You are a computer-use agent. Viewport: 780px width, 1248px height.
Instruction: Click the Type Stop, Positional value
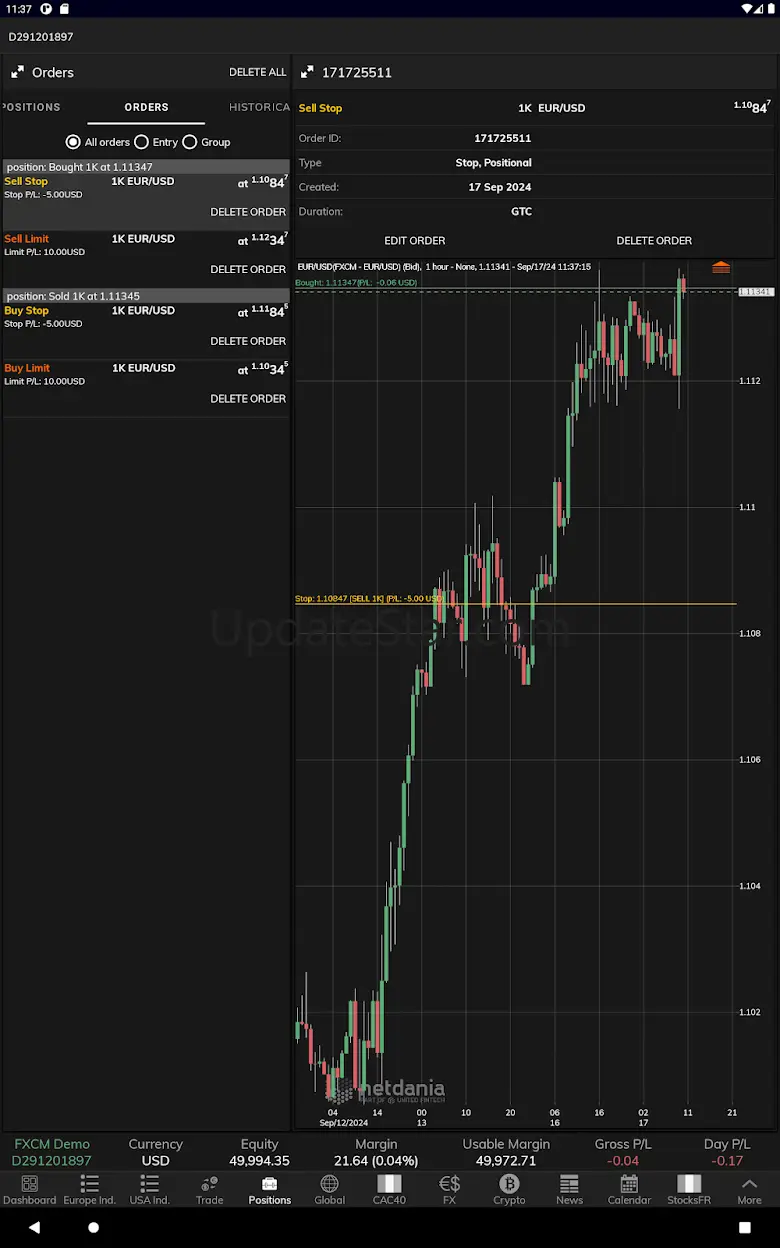493,162
